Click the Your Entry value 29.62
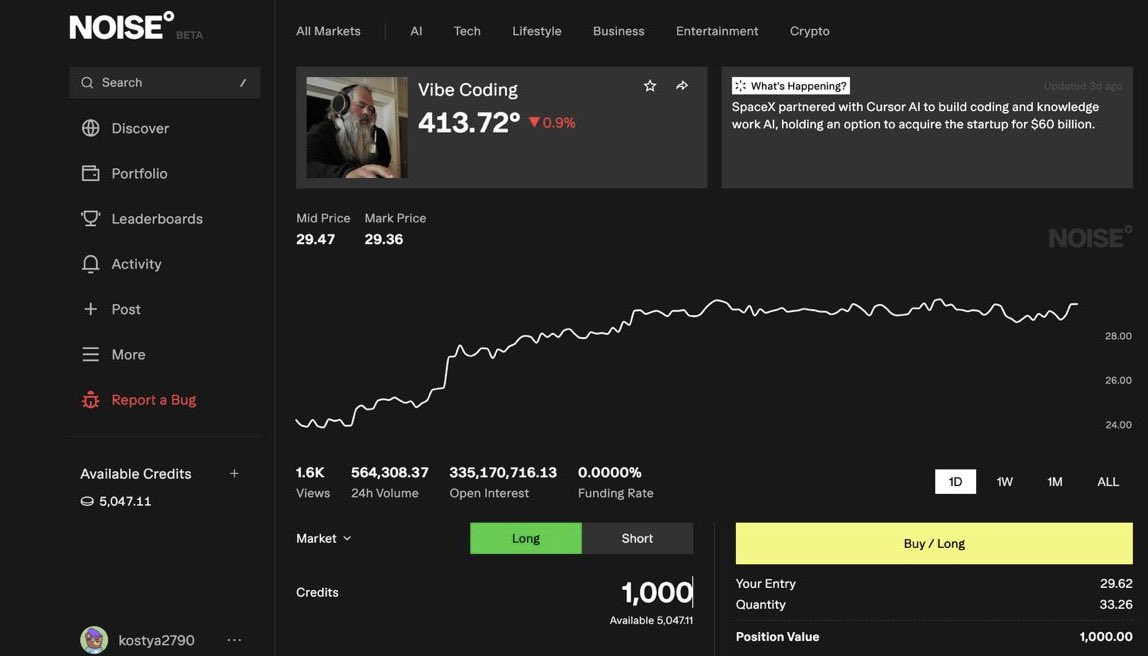Viewport: 1148px width, 656px height. (x=1116, y=584)
